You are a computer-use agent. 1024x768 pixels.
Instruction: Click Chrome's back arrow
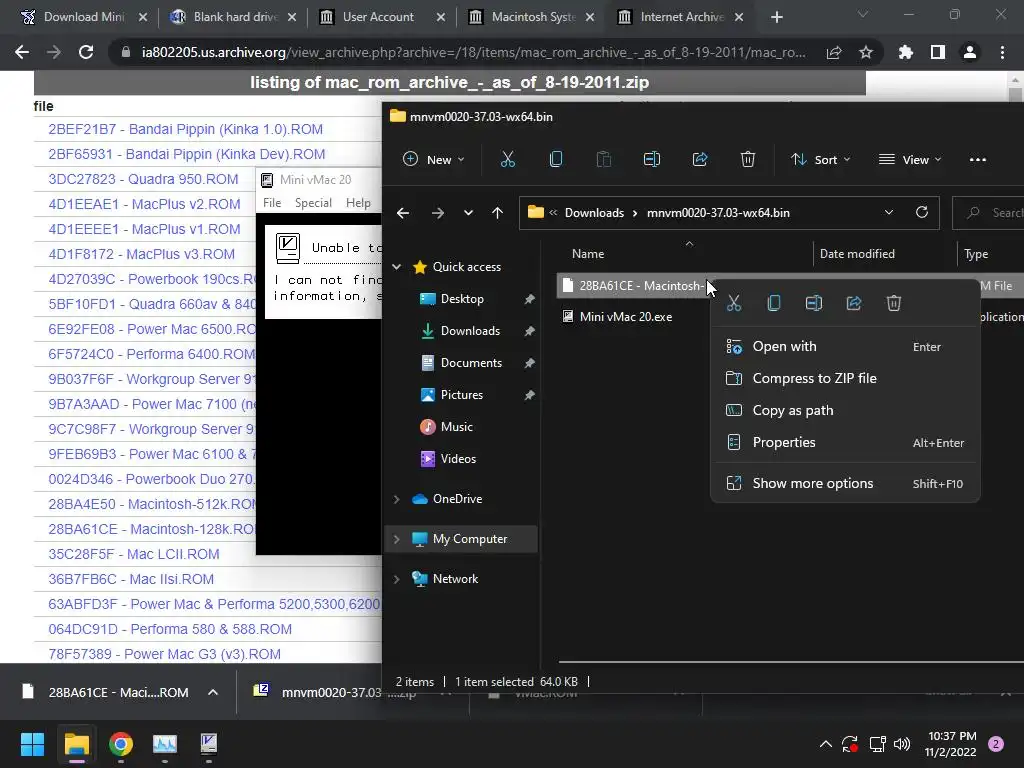(x=22, y=52)
